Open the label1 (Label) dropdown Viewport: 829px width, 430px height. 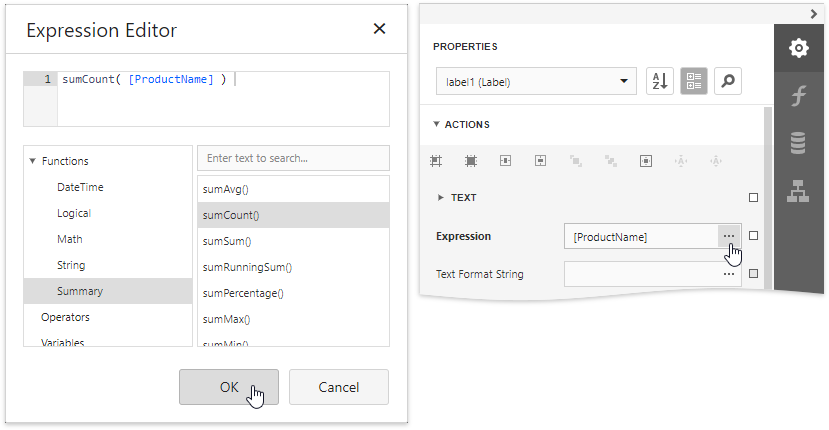click(x=536, y=81)
